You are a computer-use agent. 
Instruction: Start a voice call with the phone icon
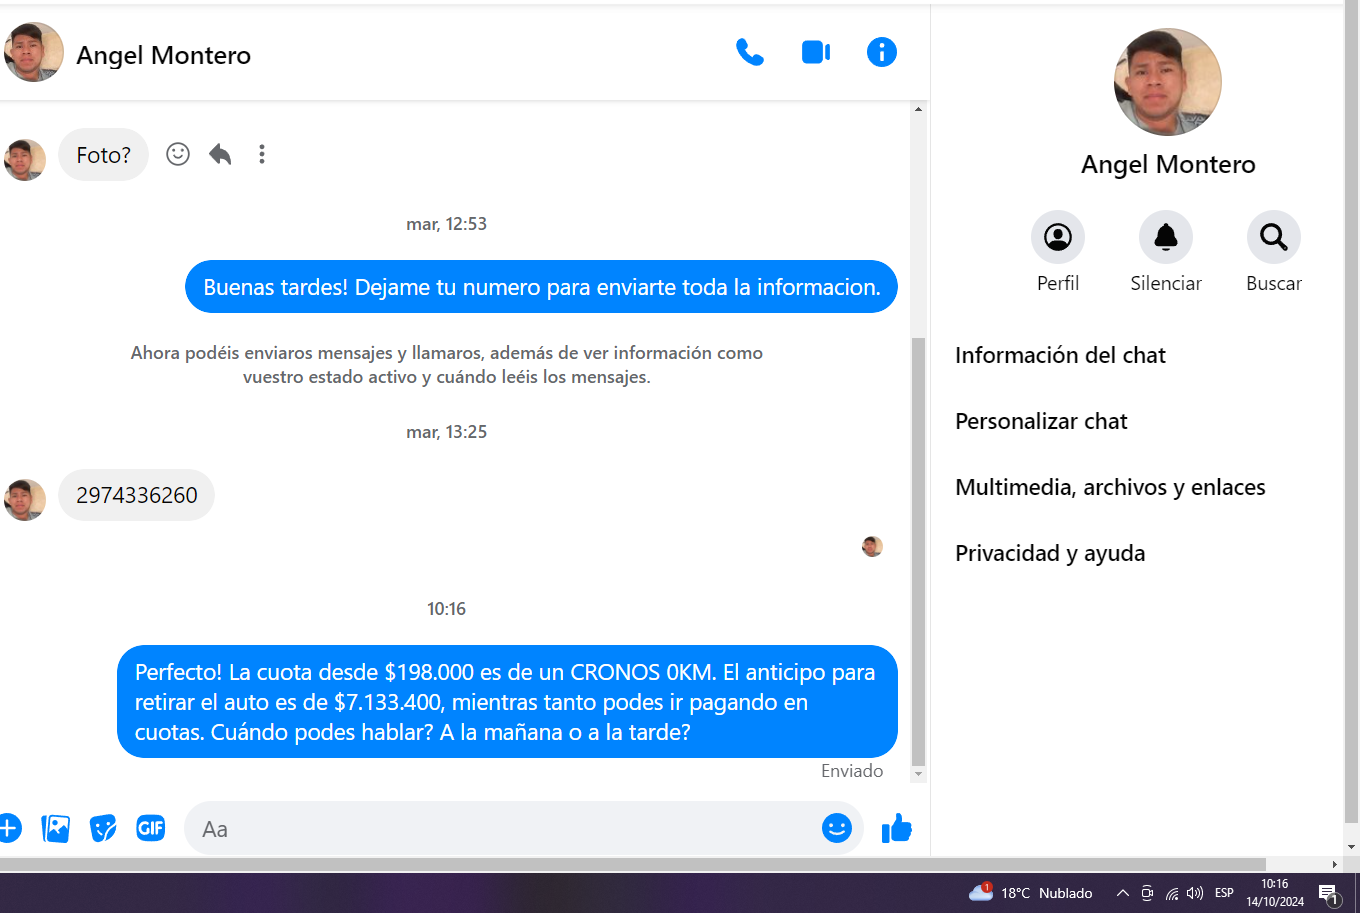[749, 52]
